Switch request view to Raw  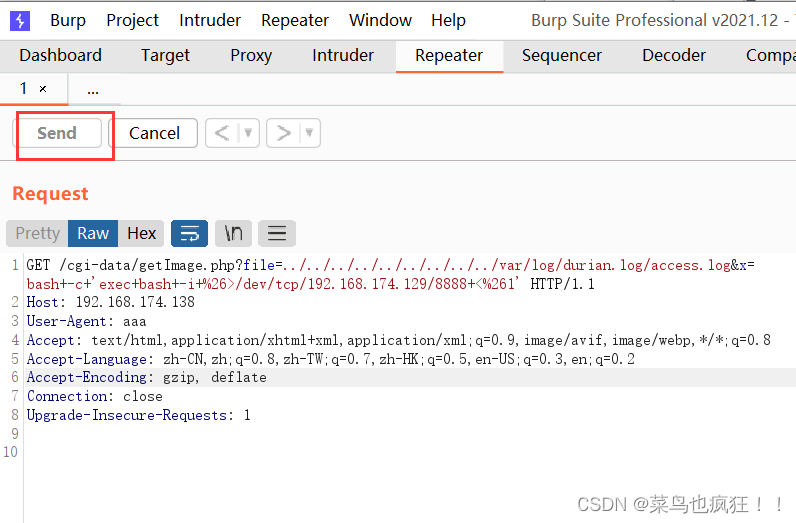93,233
